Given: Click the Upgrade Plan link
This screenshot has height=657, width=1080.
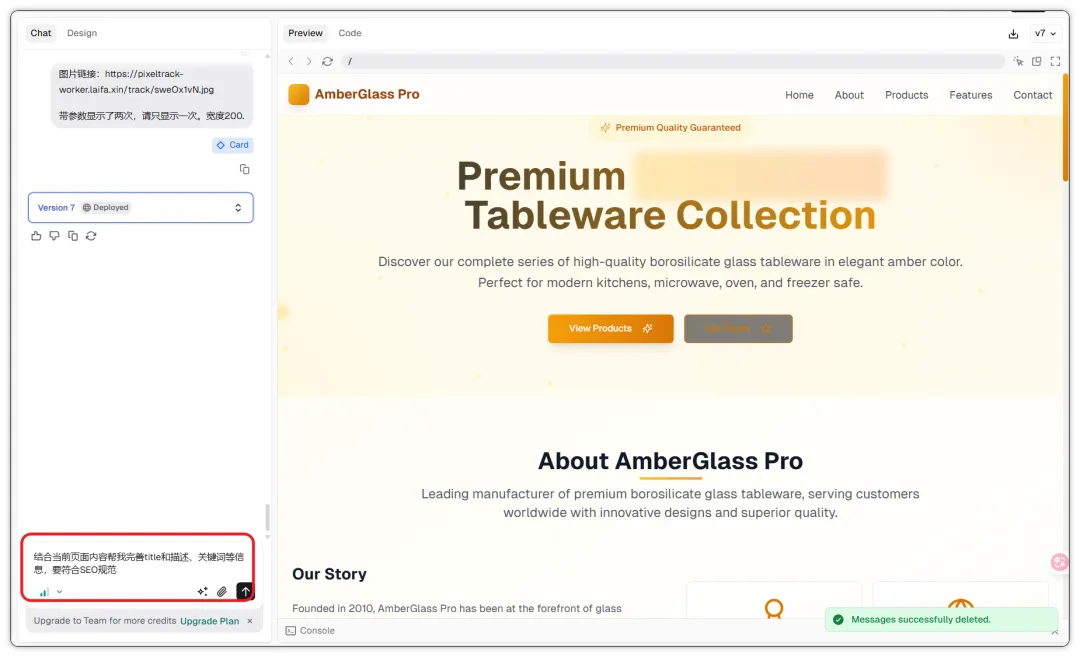Looking at the screenshot, I should pyautogui.click(x=209, y=621).
